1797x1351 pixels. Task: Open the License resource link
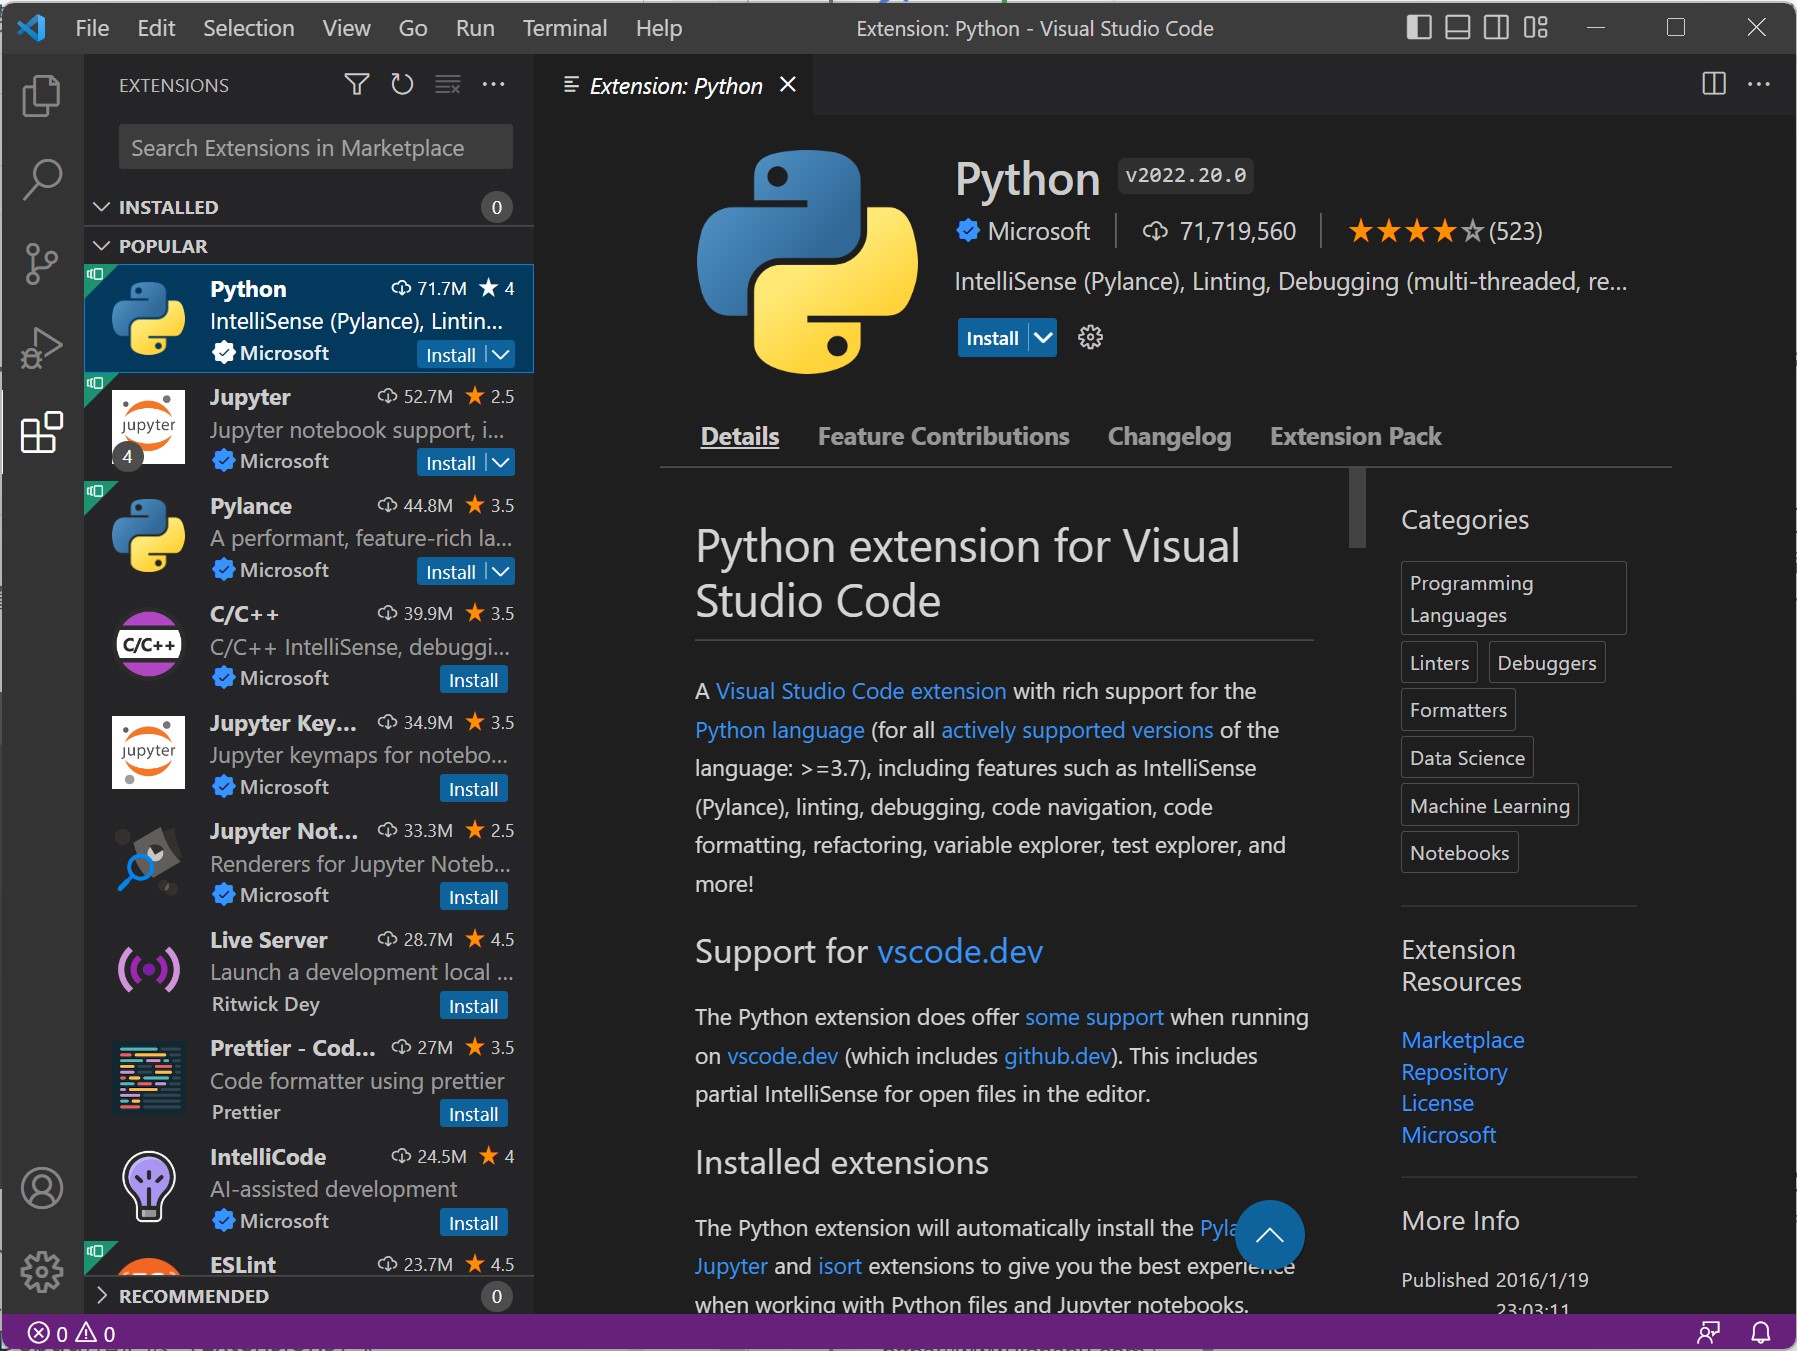[1437, 1103]
